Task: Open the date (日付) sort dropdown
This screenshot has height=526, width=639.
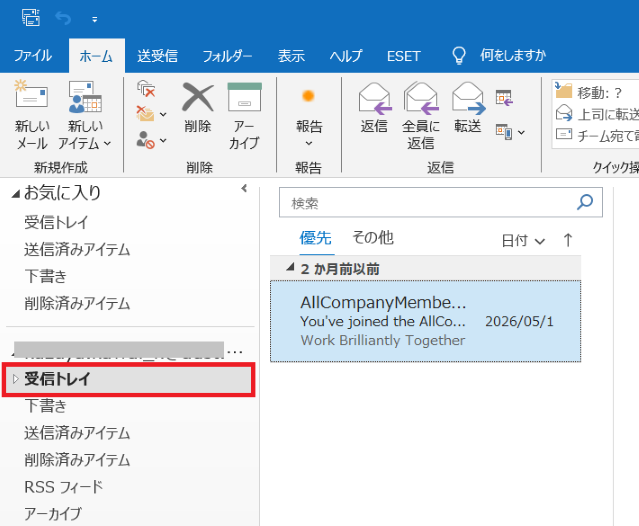Action: coord(523,240)
